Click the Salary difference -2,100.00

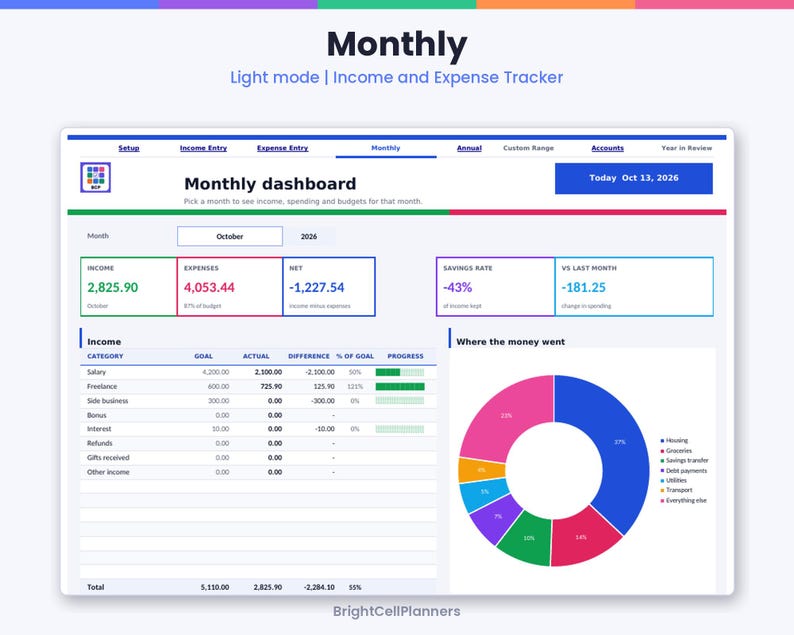(320, 372)
